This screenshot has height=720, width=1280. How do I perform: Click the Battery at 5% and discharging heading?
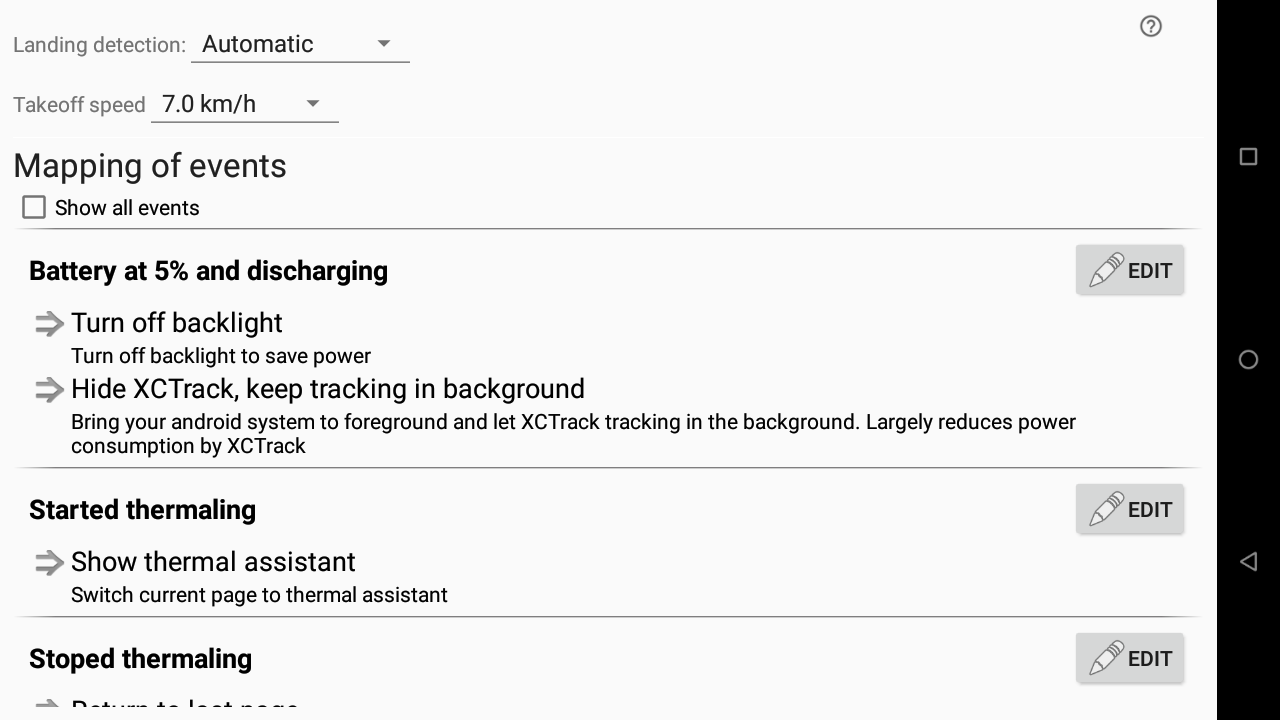click(208, 271)
